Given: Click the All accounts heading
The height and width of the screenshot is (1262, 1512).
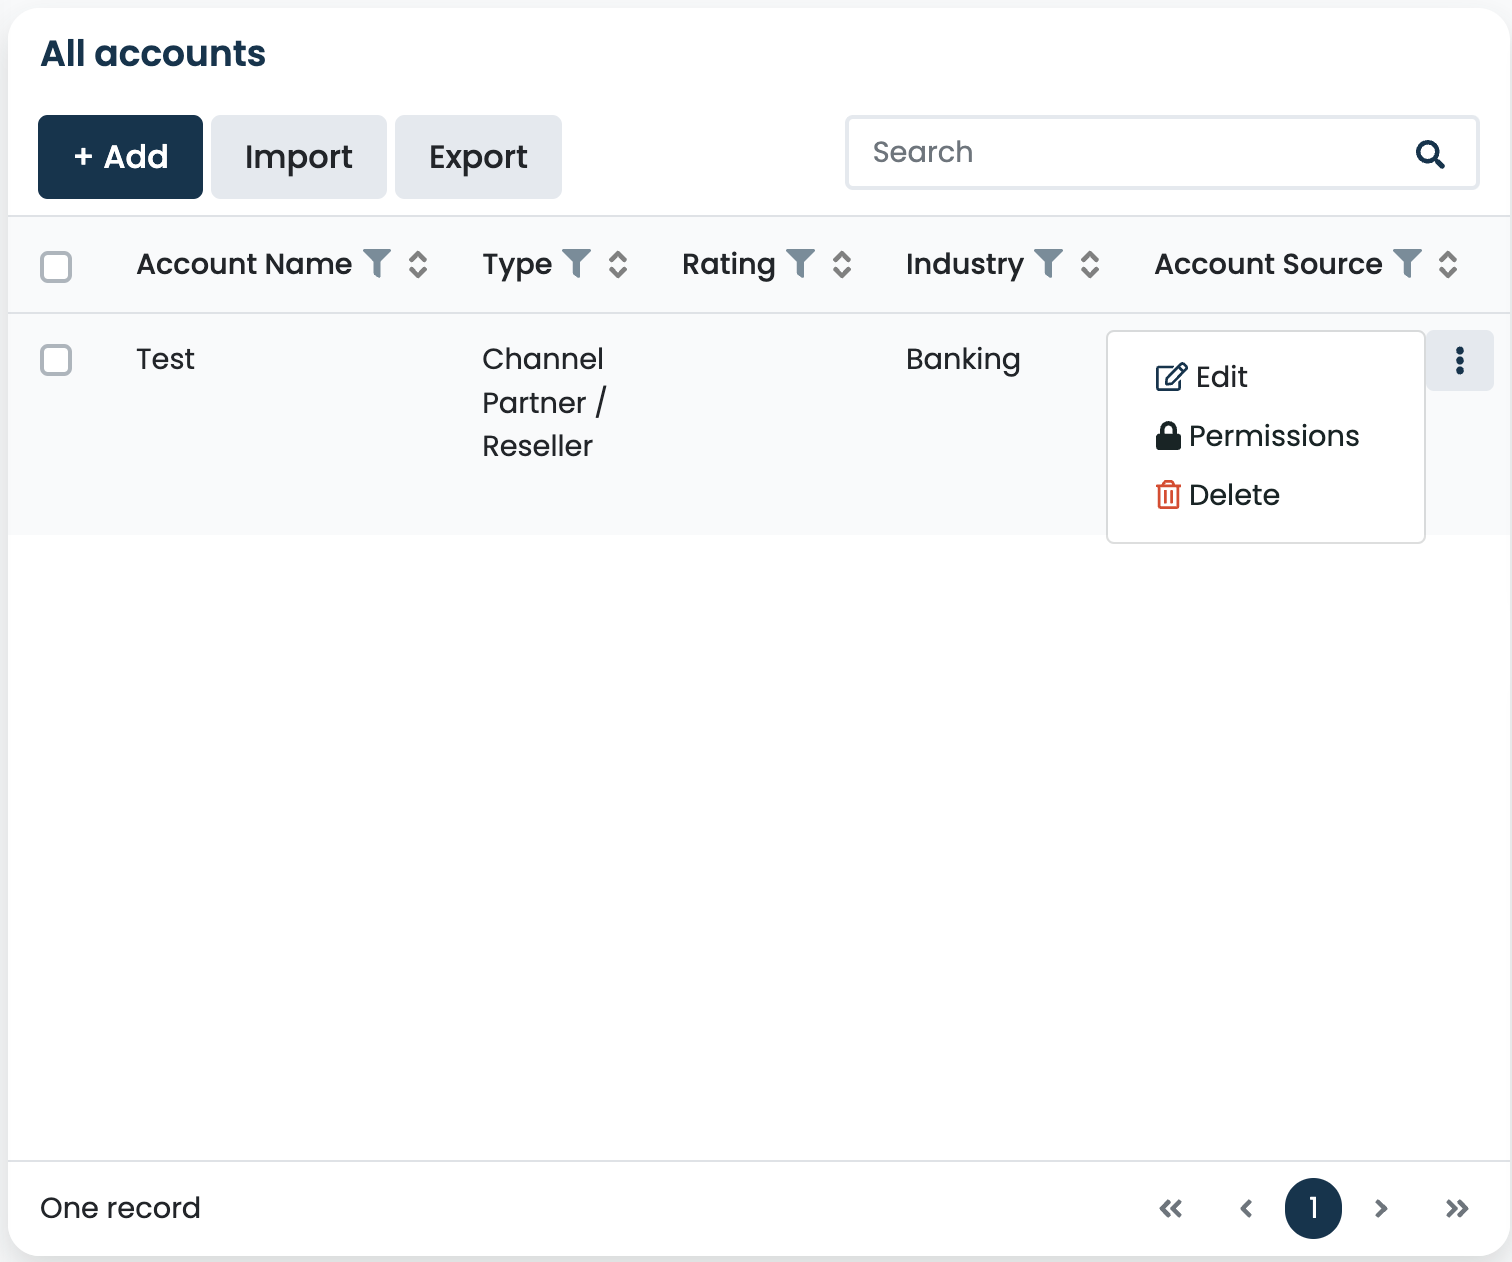Looking at the screenshot, I should click(x=153, y=53).
